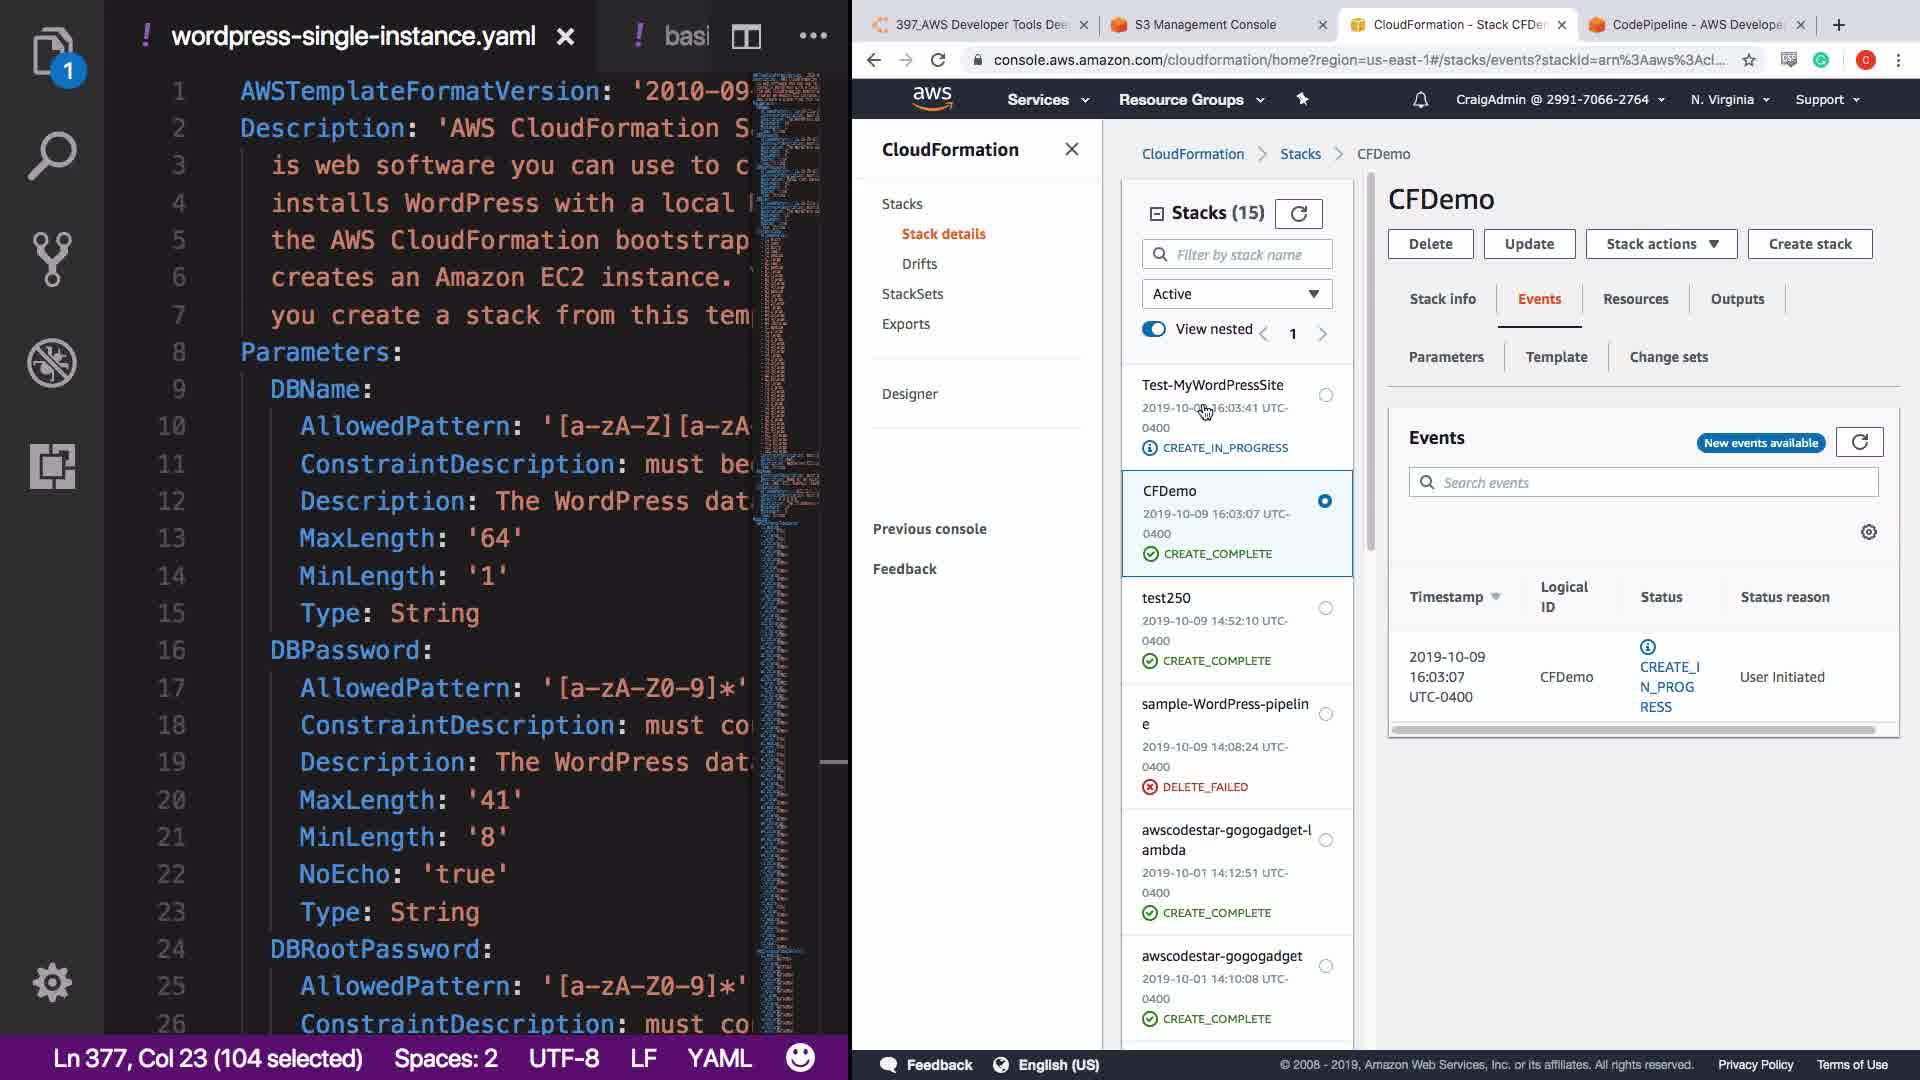
Task: Open the Search icon in activity bar
Action: [52, 156]
